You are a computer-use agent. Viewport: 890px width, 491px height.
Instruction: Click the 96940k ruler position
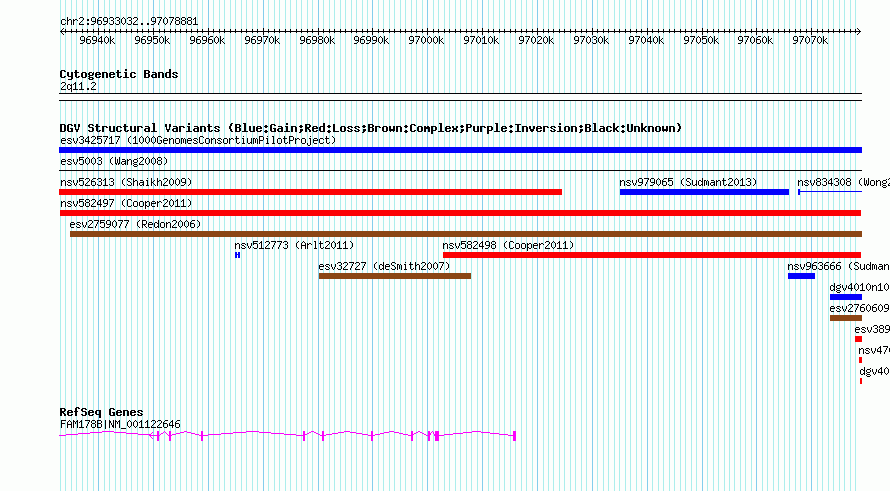[x=97, y=40]
